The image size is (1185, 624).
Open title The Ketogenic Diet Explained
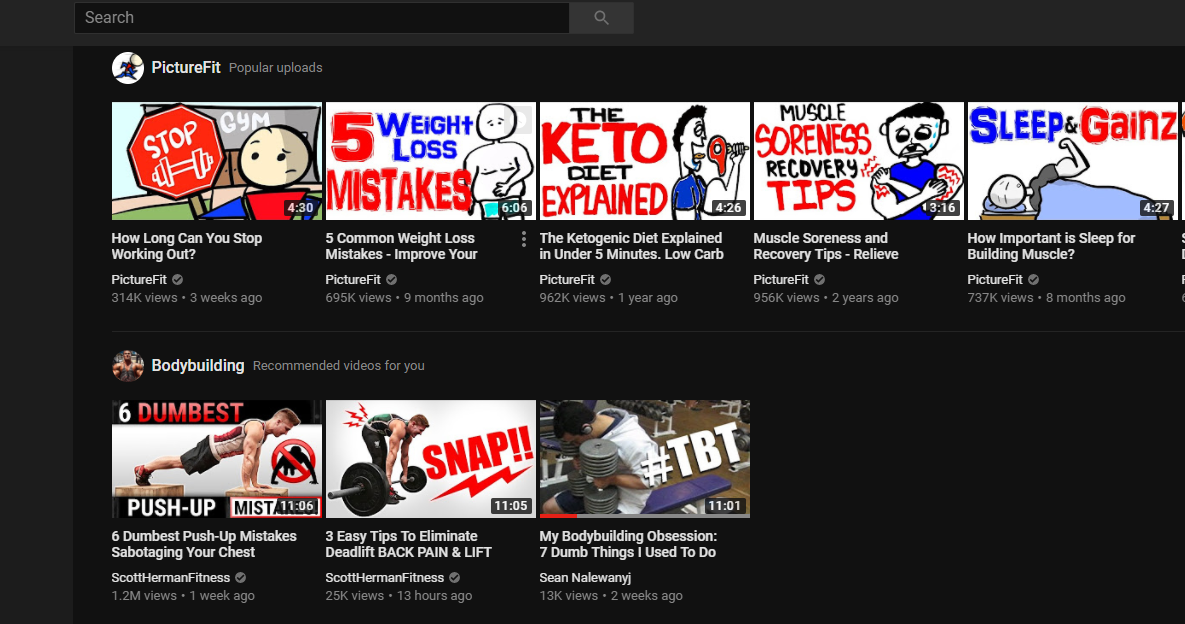632,246
